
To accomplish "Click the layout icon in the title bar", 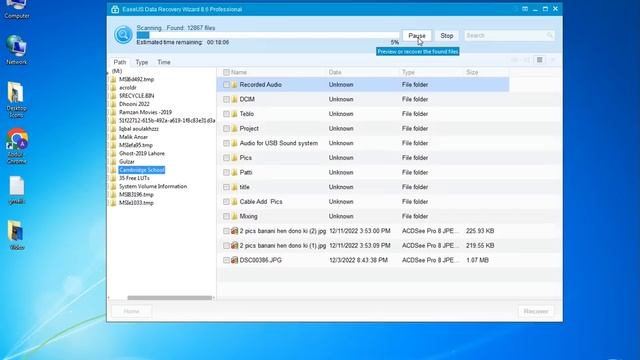I will click(x=525, y=9).
